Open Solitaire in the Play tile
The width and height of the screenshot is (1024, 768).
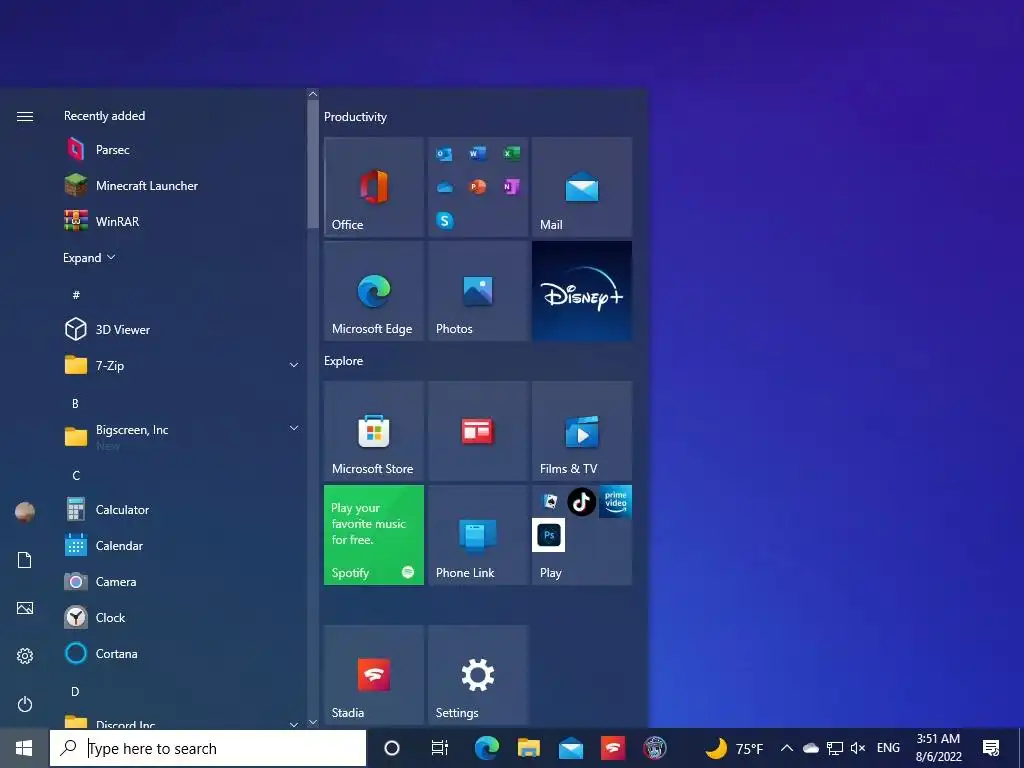(549, 502)
